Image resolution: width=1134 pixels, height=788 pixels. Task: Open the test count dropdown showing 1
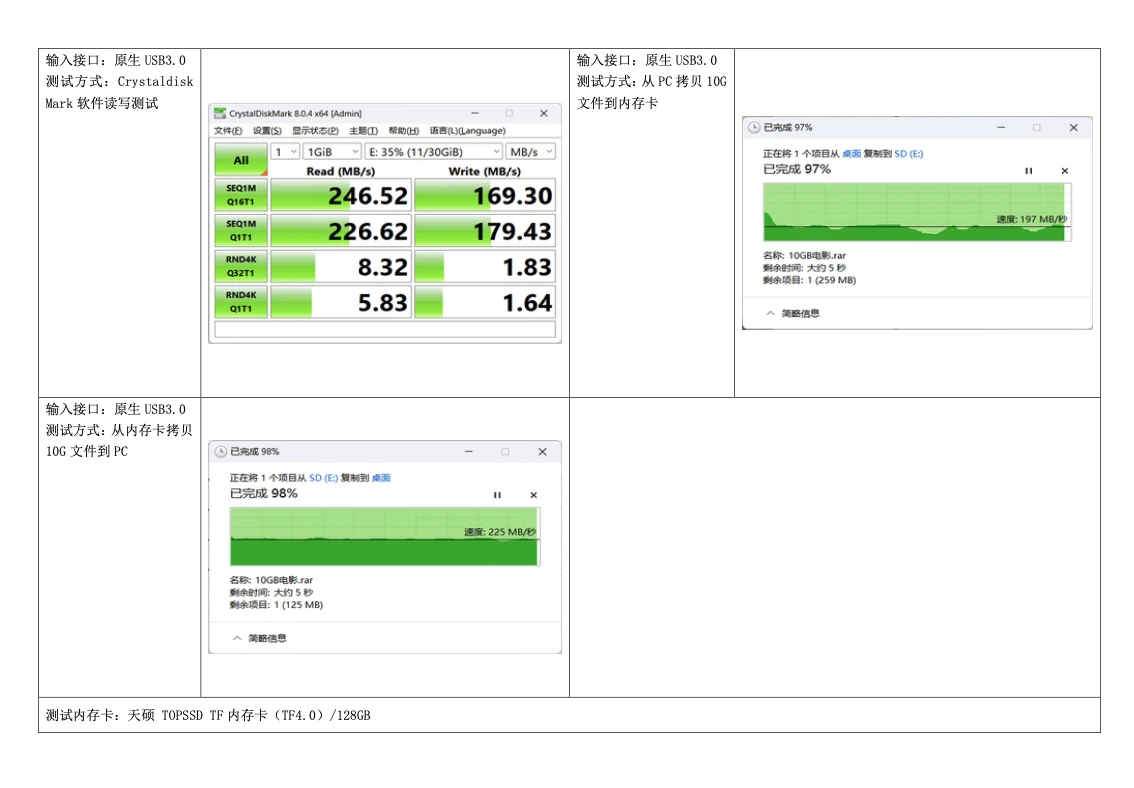point(285,152)
